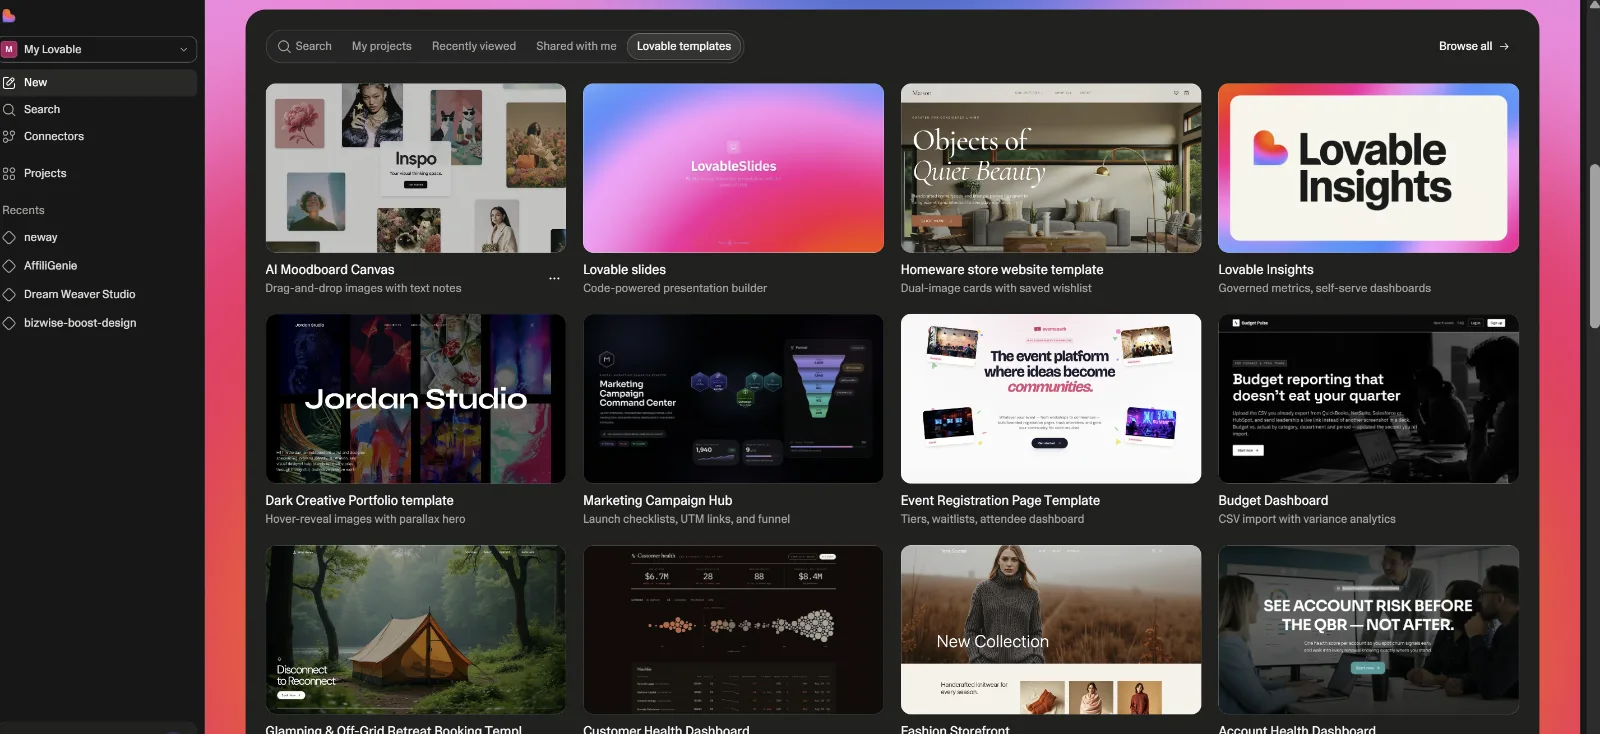1600x734 pixels.
Task: Switch to the Shared with me tab
Action: pos(576,46)
